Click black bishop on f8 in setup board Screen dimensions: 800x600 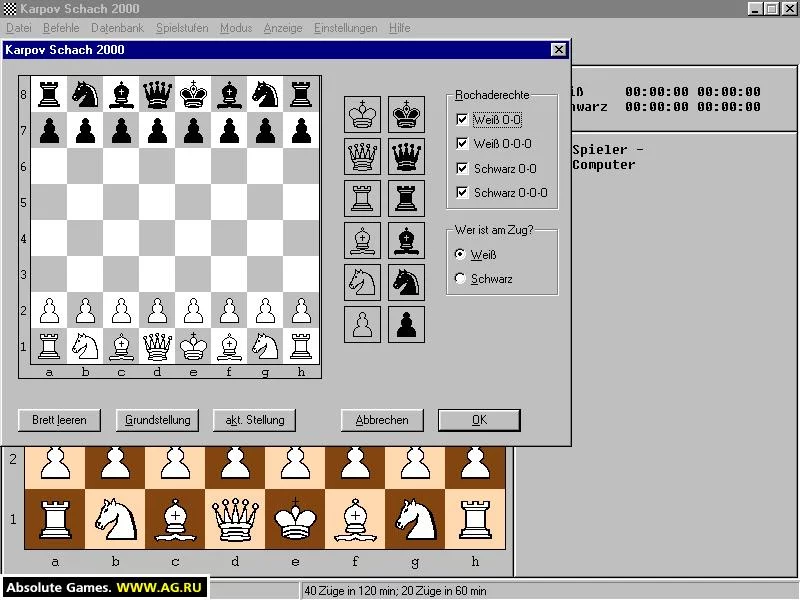click(x=229, y=94)
